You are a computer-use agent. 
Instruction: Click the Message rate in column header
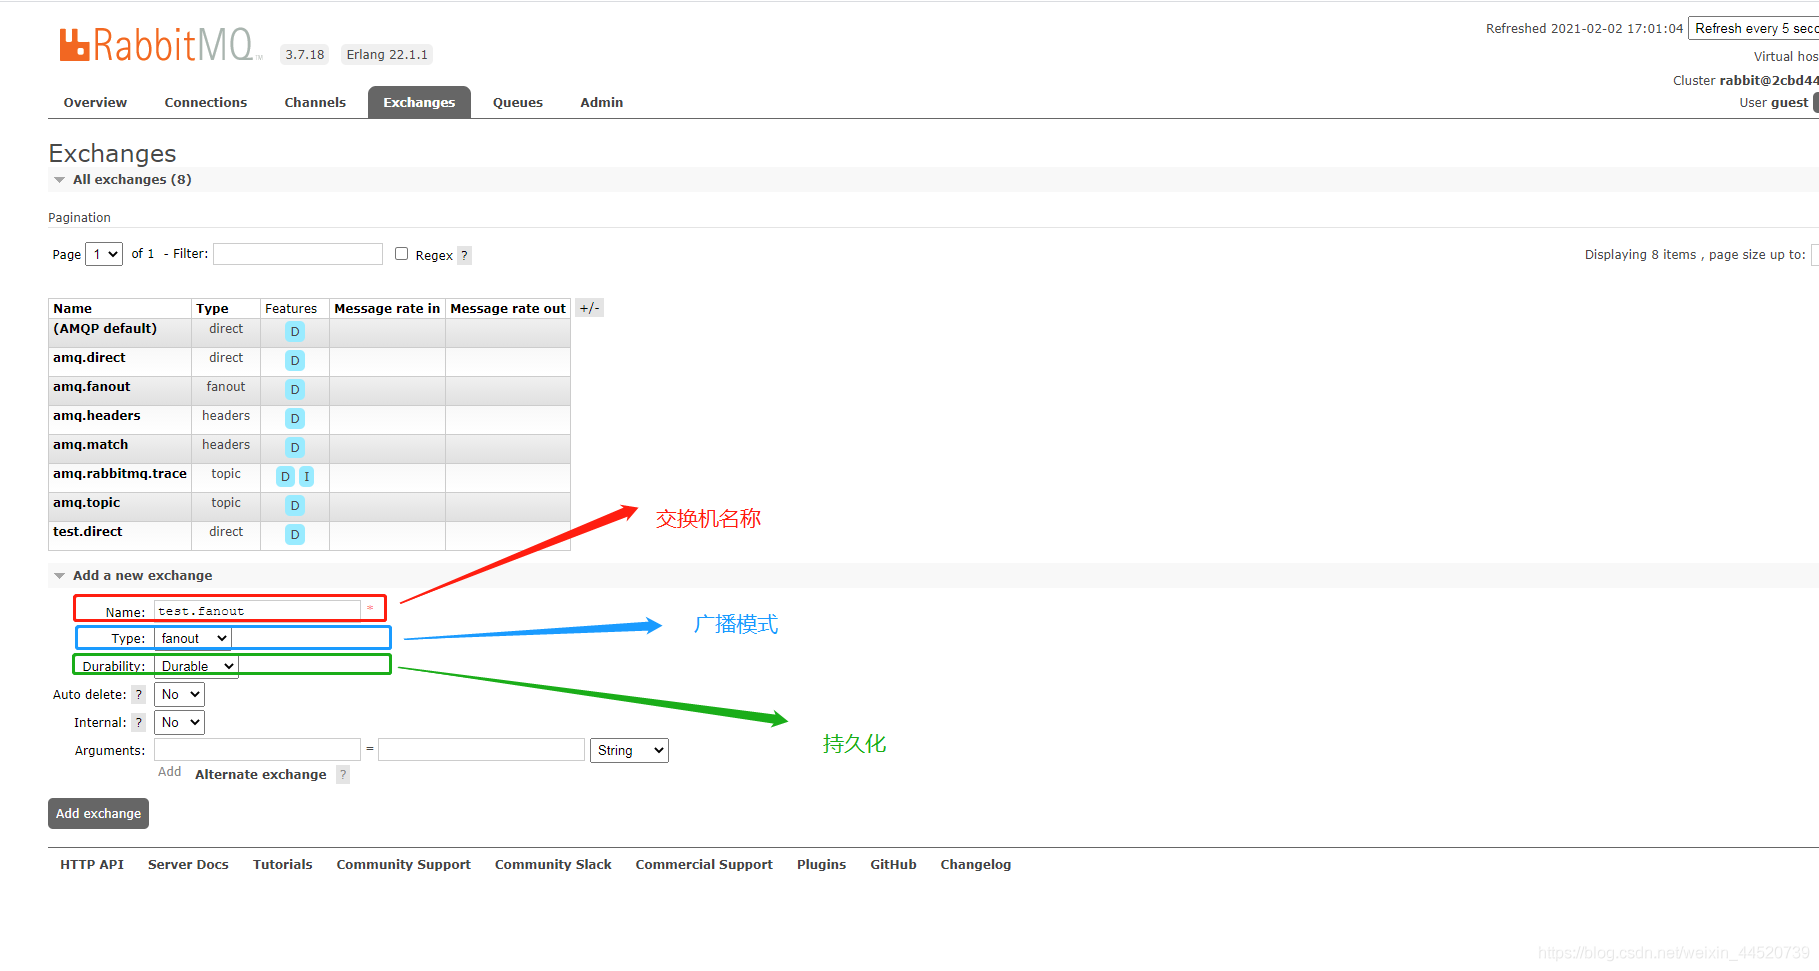[x=387, y=309]
